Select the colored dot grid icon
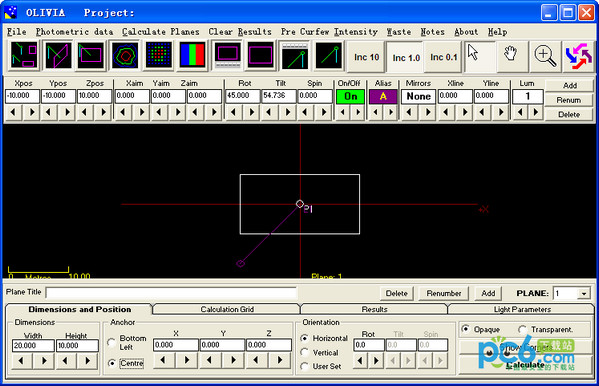The image size is (599, 386). [x=159, y=56]
